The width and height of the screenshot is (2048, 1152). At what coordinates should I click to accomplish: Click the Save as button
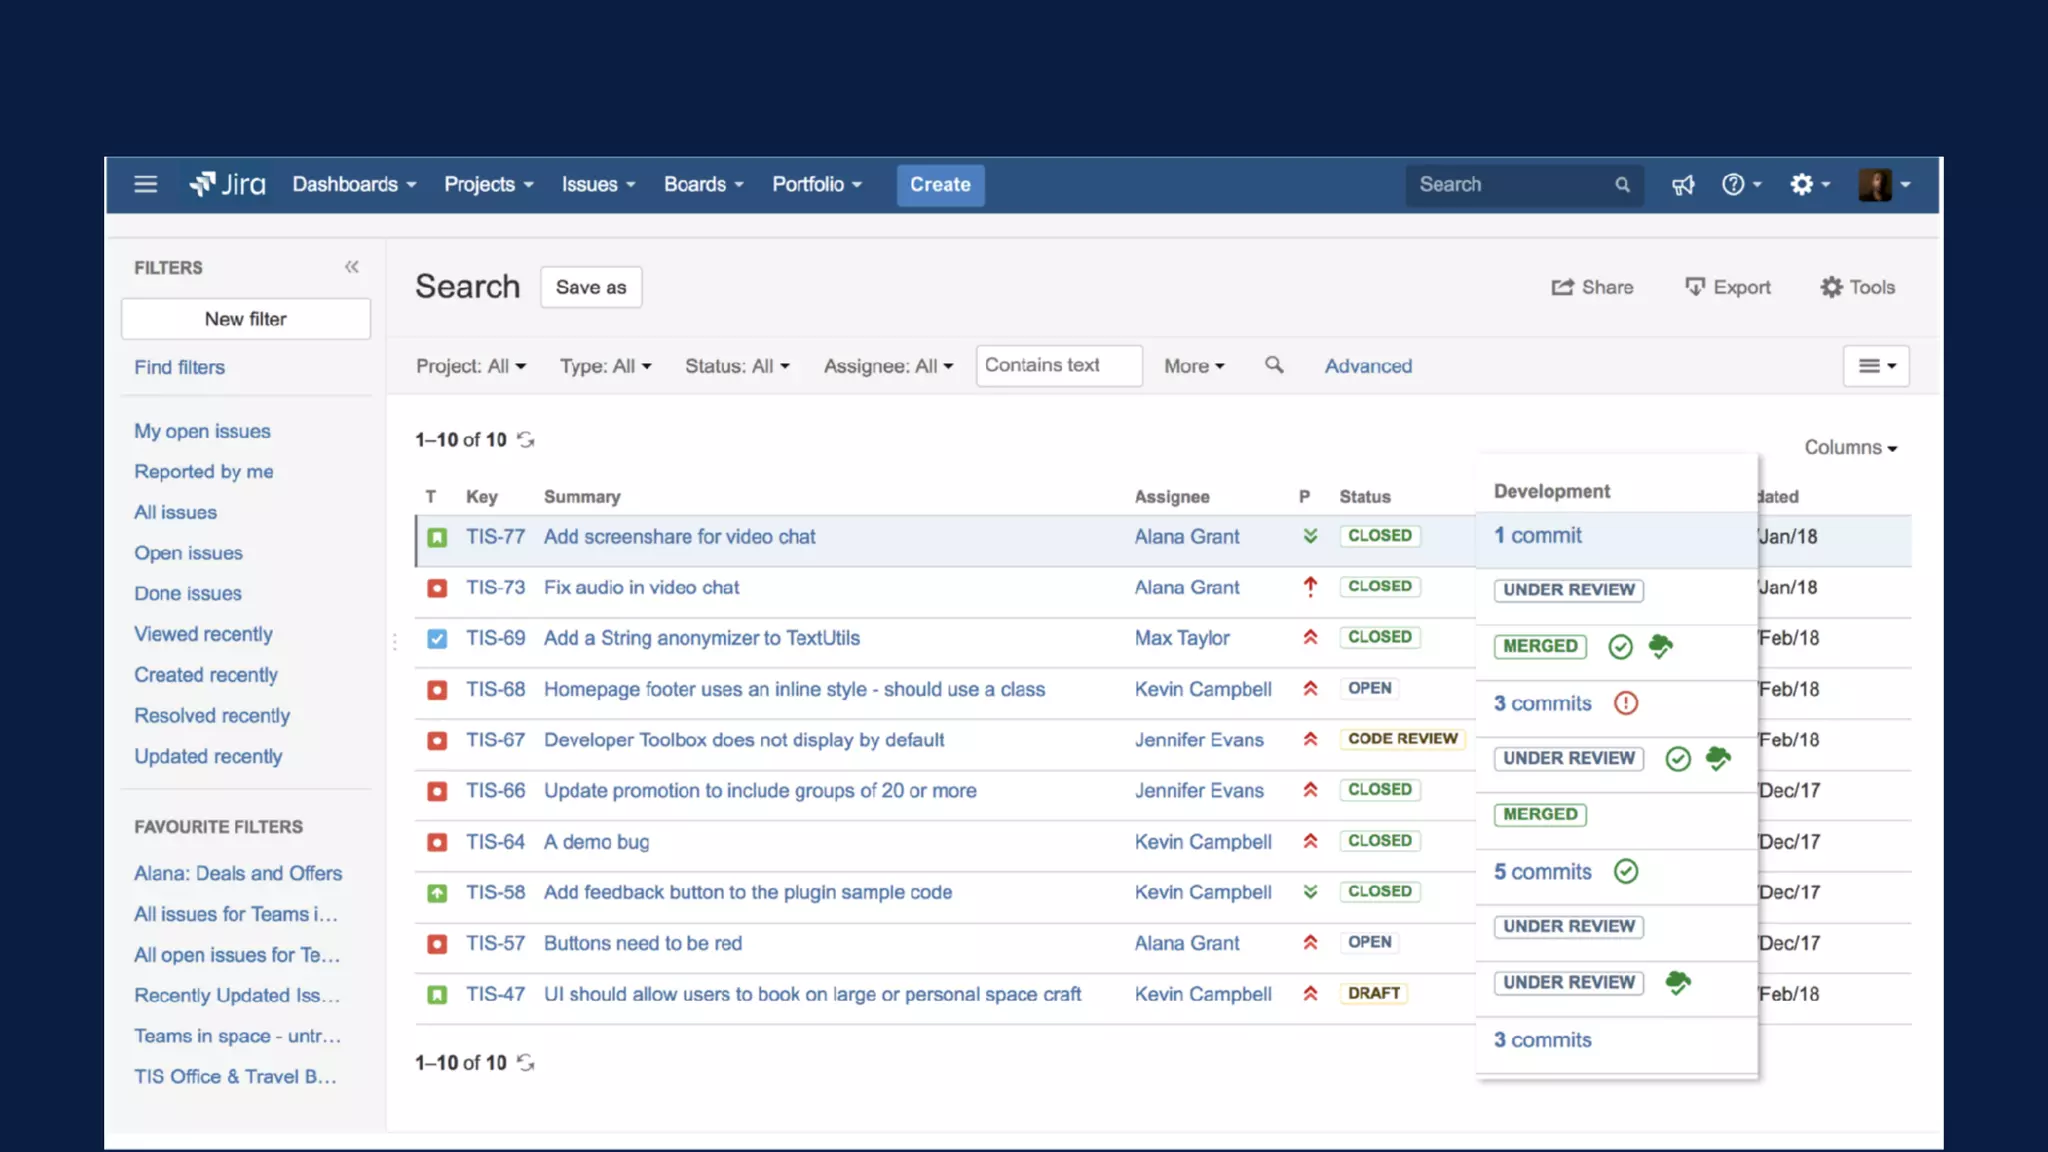[591, 287]
